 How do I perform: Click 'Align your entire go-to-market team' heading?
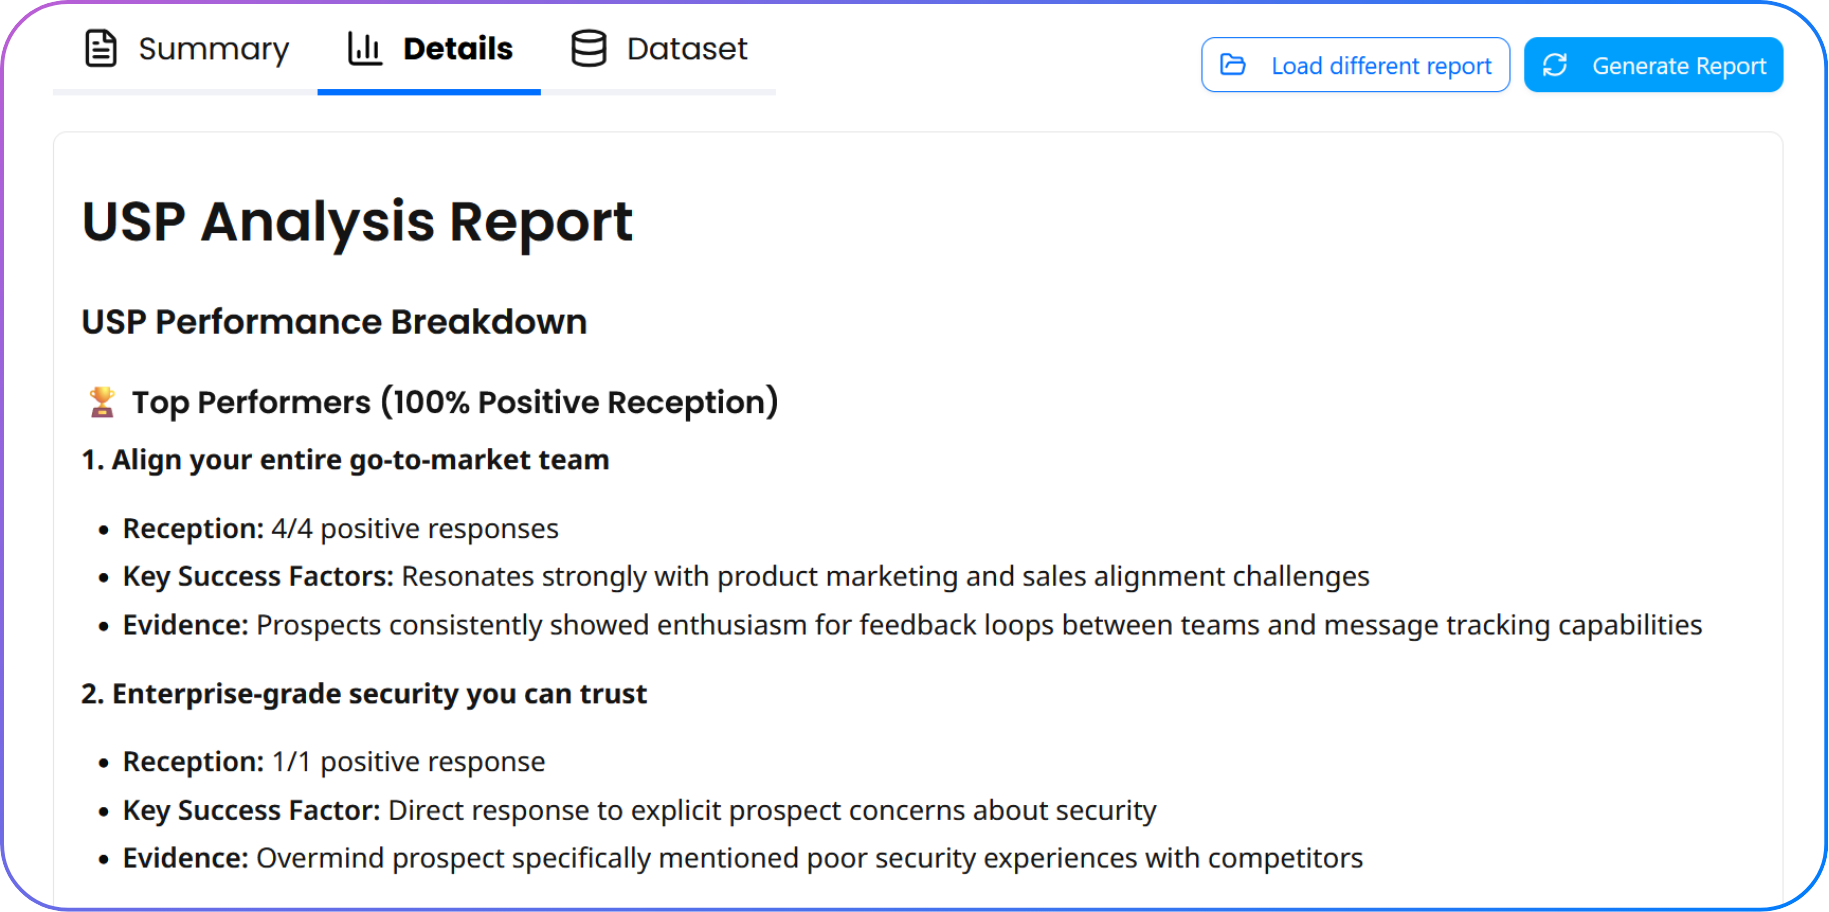[345, 460]
